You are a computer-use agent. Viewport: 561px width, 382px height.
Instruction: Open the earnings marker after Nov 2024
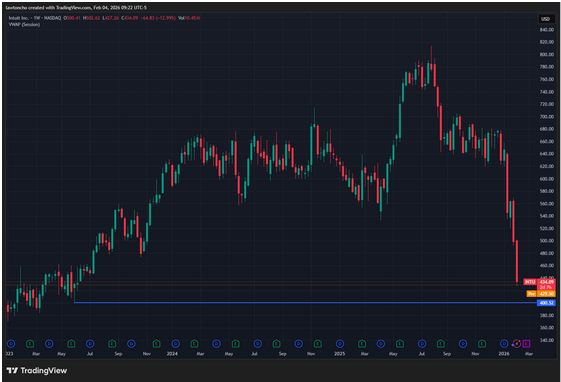(x=318, y=344)
